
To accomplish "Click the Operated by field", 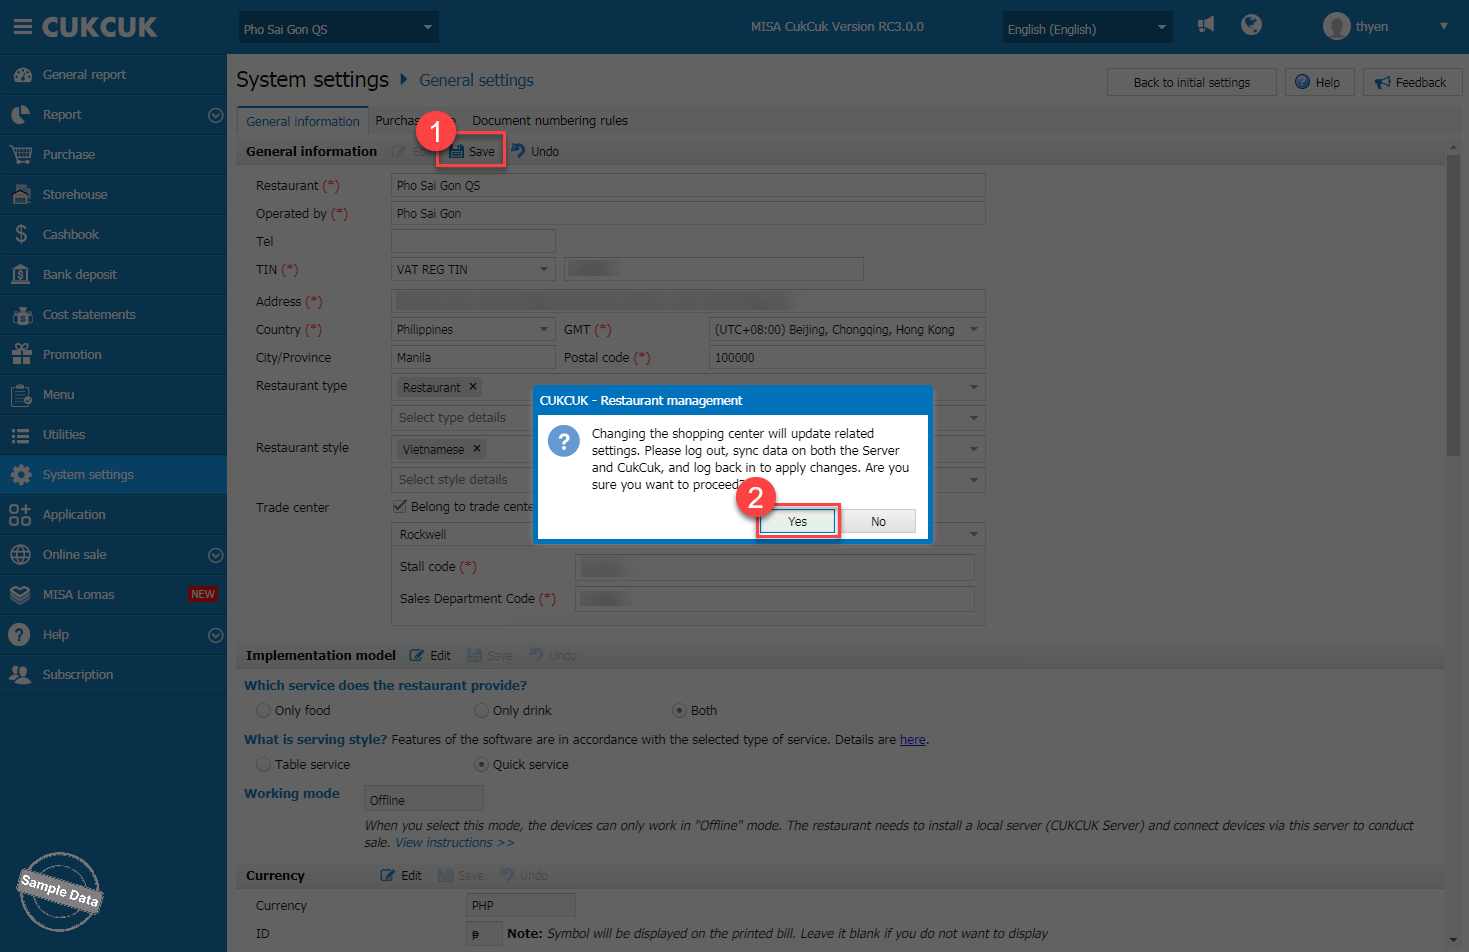I will point(688,213).
